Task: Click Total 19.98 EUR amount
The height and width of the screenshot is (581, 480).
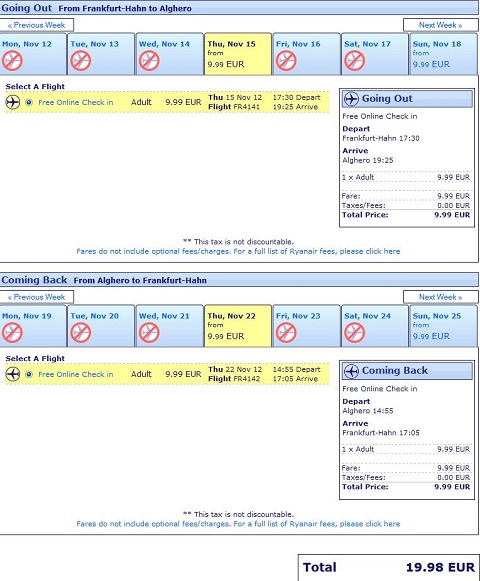Action: 440,567
